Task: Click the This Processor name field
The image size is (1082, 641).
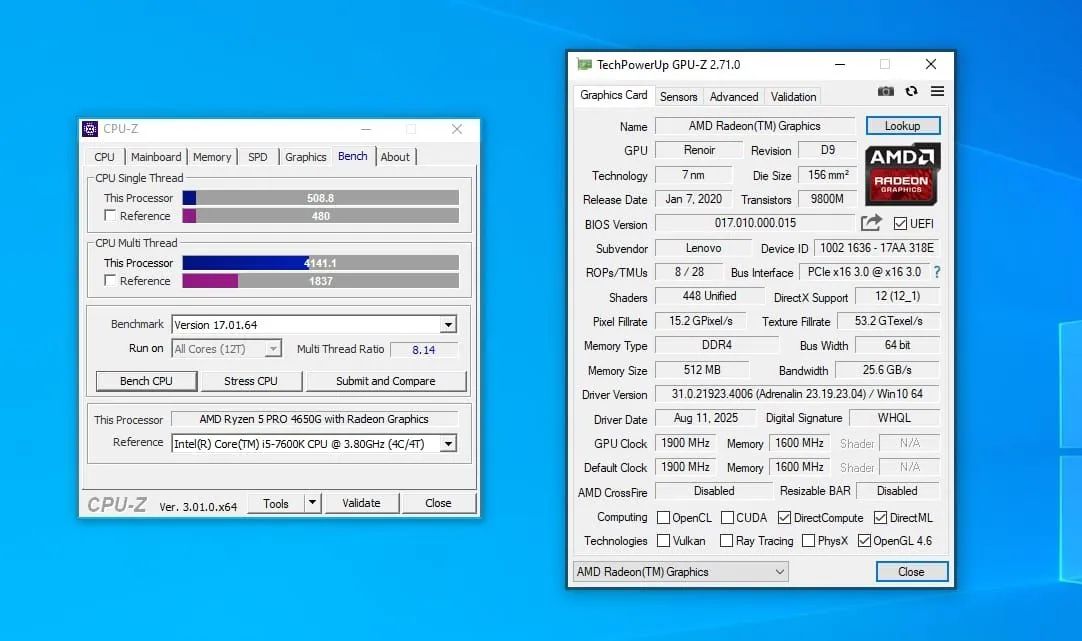Action: [314, 419]
